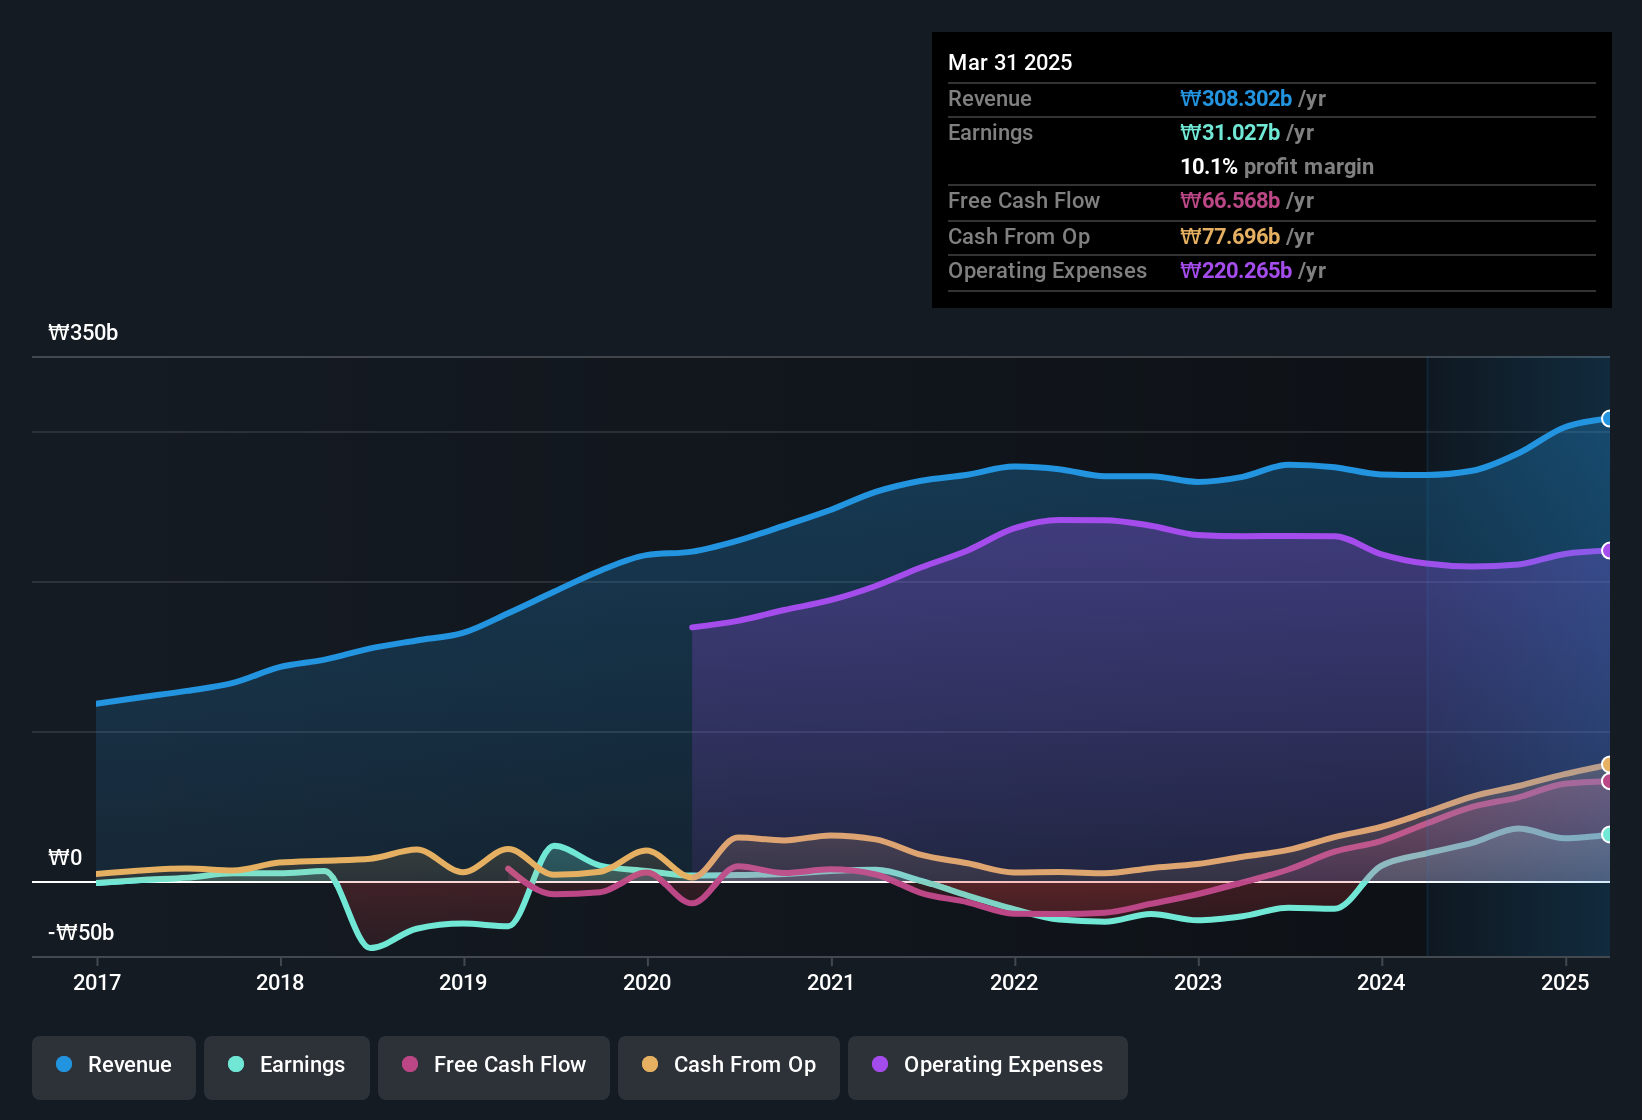The image size is (1642, 1120).
Task: Click the 2020 x-axis label
Action: [647, 983]
